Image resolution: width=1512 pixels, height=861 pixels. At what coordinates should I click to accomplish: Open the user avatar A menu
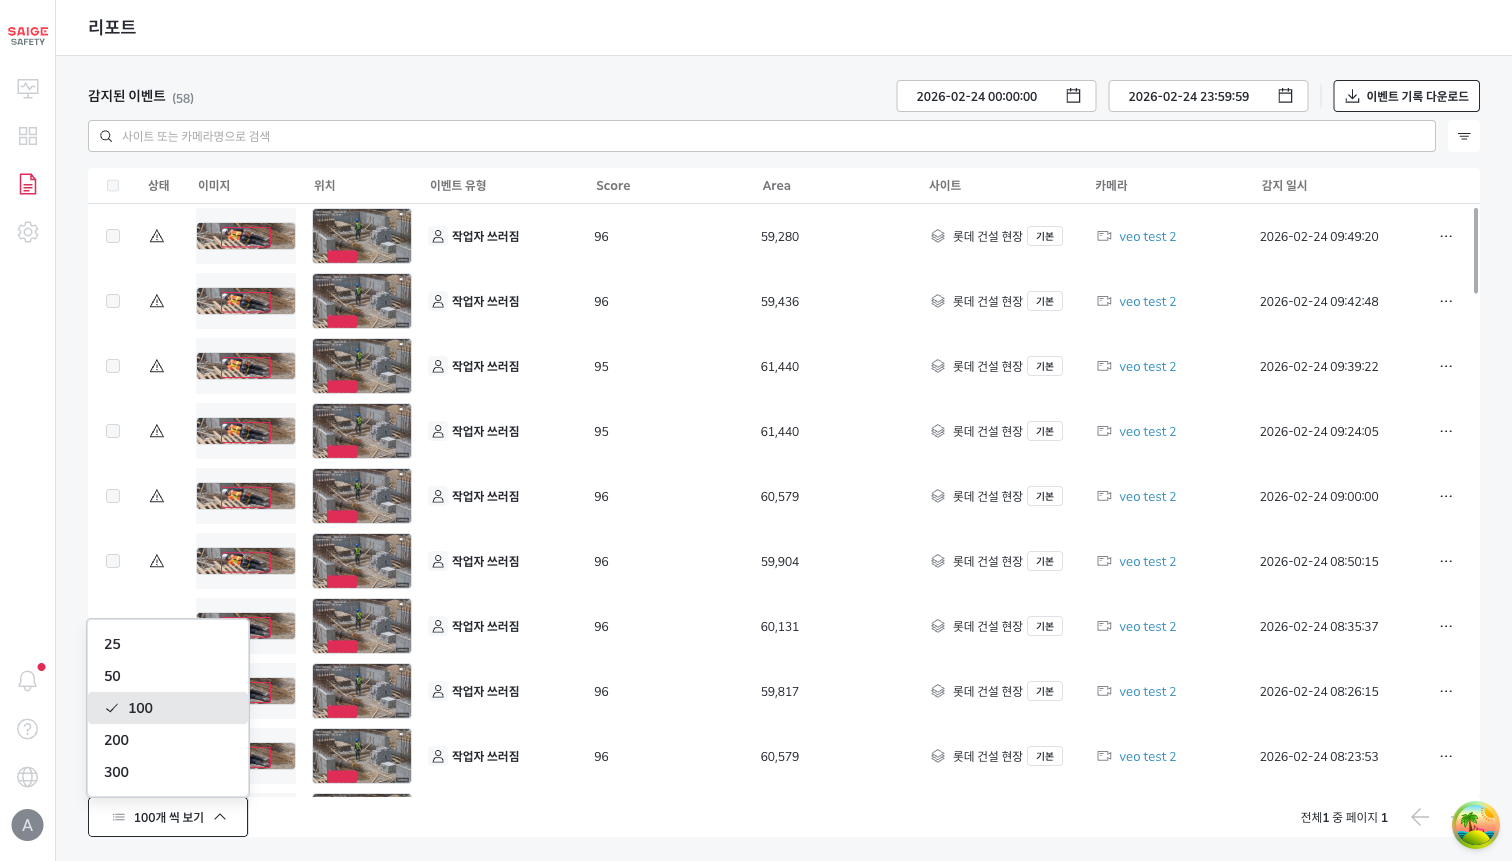coord(27,825)
